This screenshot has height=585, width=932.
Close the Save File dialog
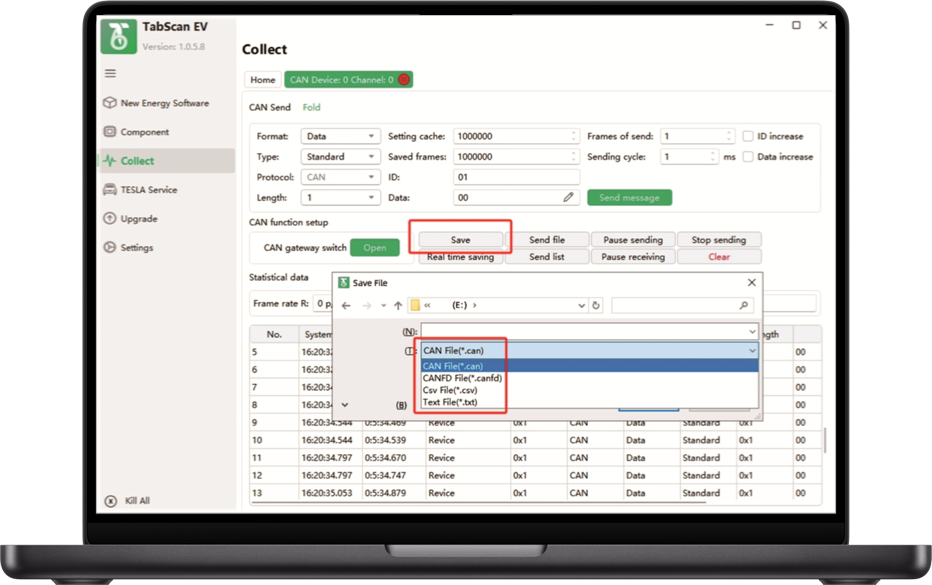[x=752, y=282]
